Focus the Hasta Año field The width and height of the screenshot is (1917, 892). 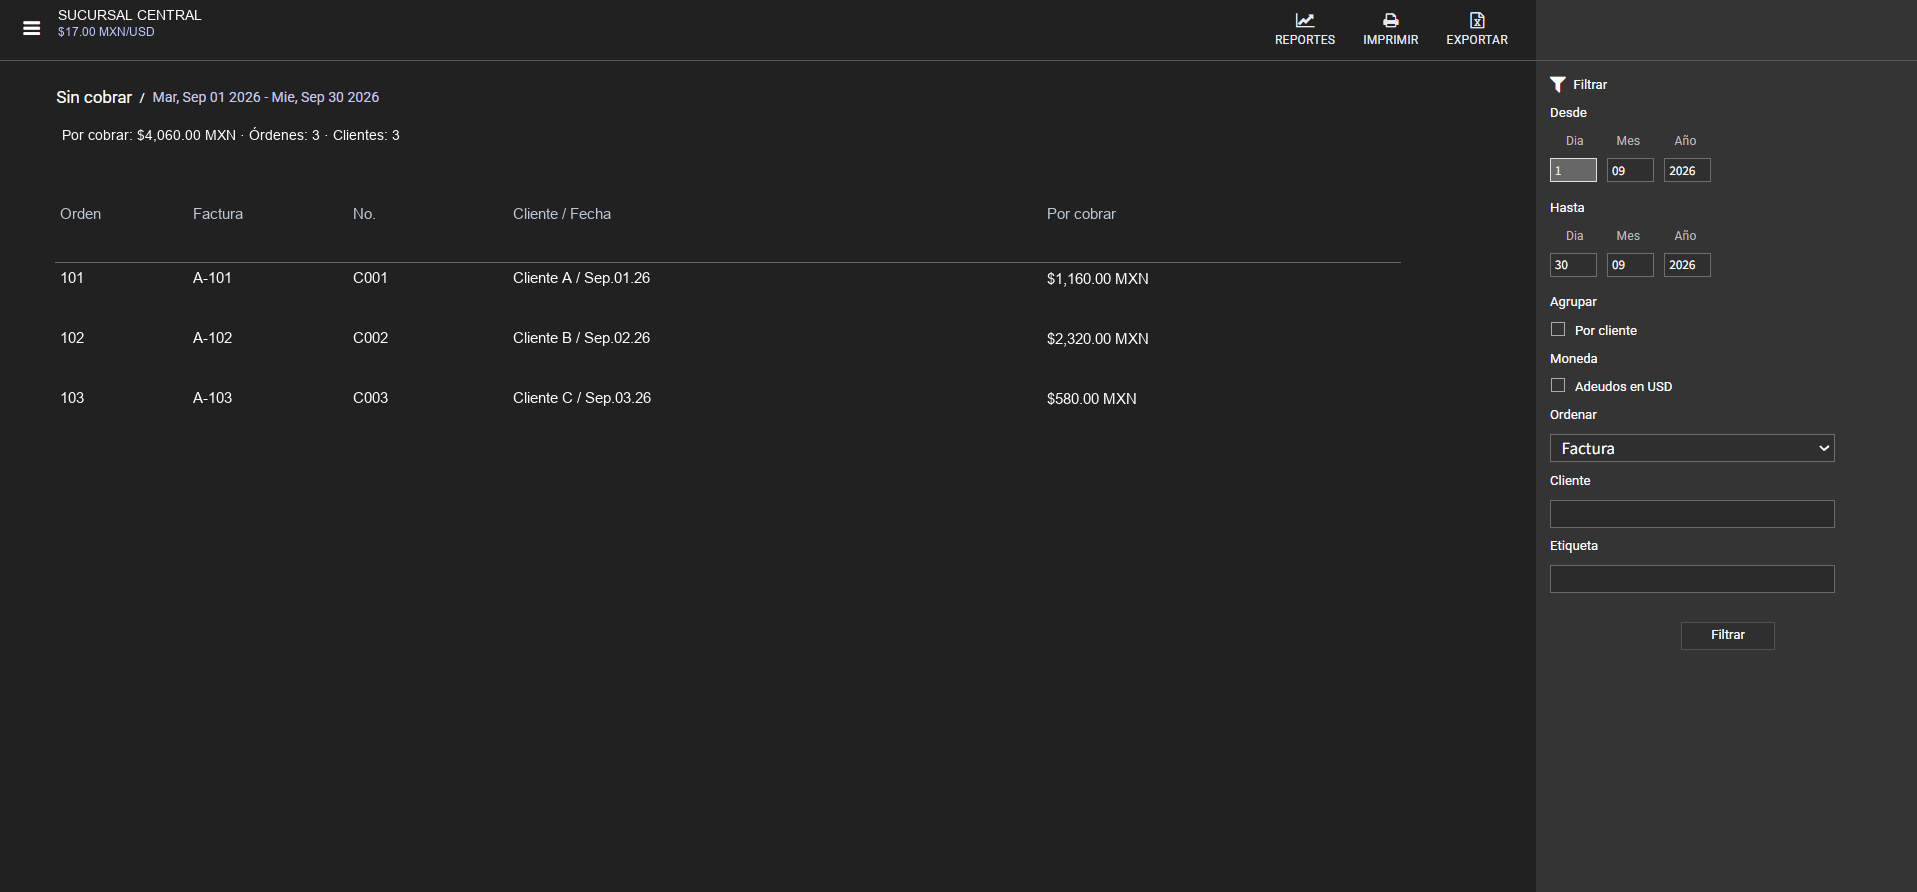[x=1687, y=265]
